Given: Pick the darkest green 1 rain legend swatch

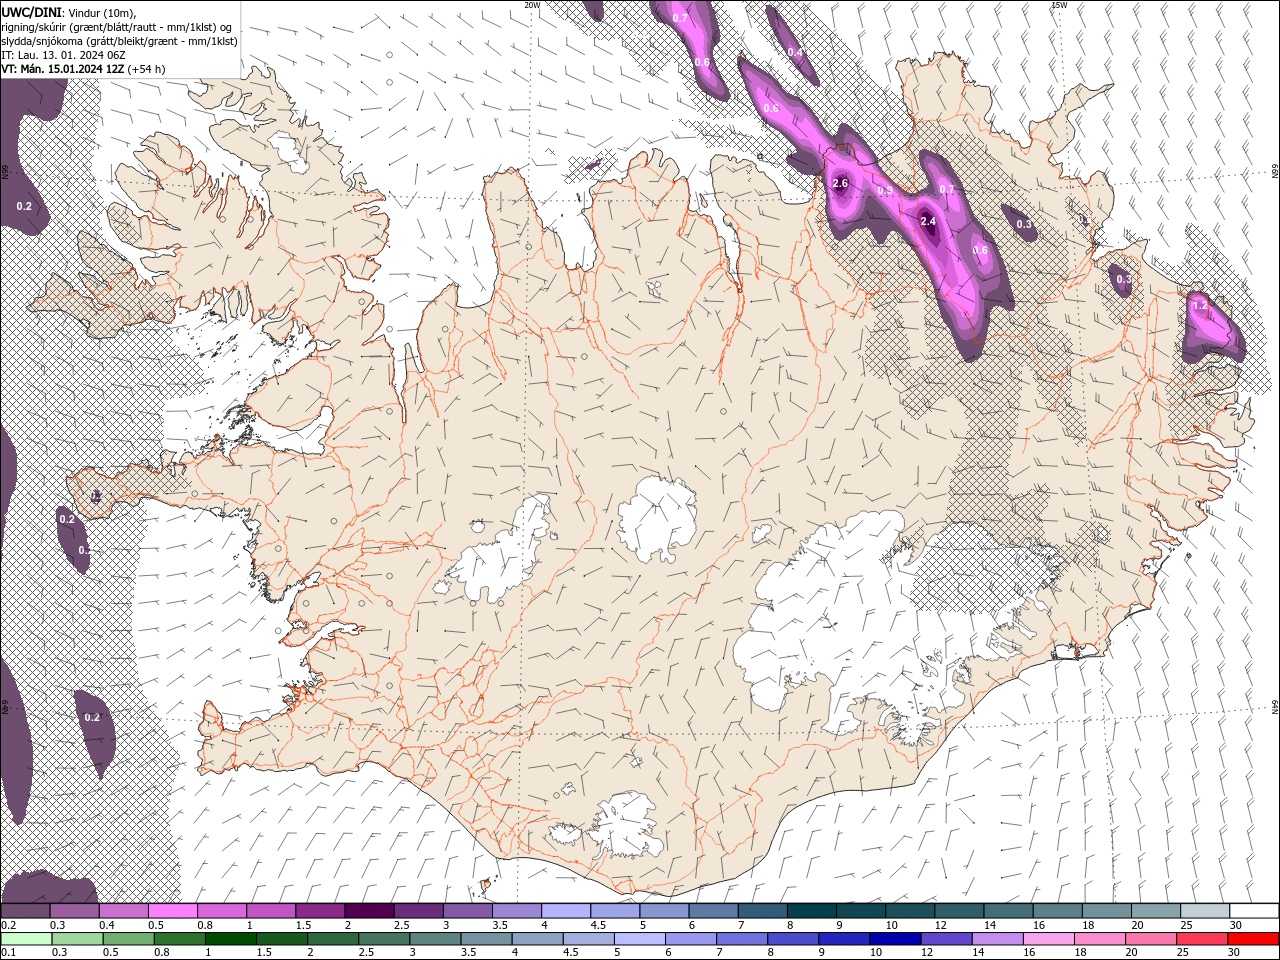Looking at the screenshot, I should tap(230, 939).
